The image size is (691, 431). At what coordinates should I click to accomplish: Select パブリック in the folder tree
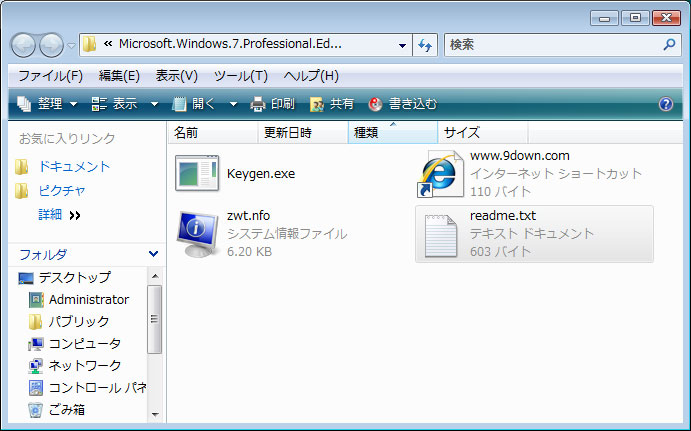pos(78,321)
